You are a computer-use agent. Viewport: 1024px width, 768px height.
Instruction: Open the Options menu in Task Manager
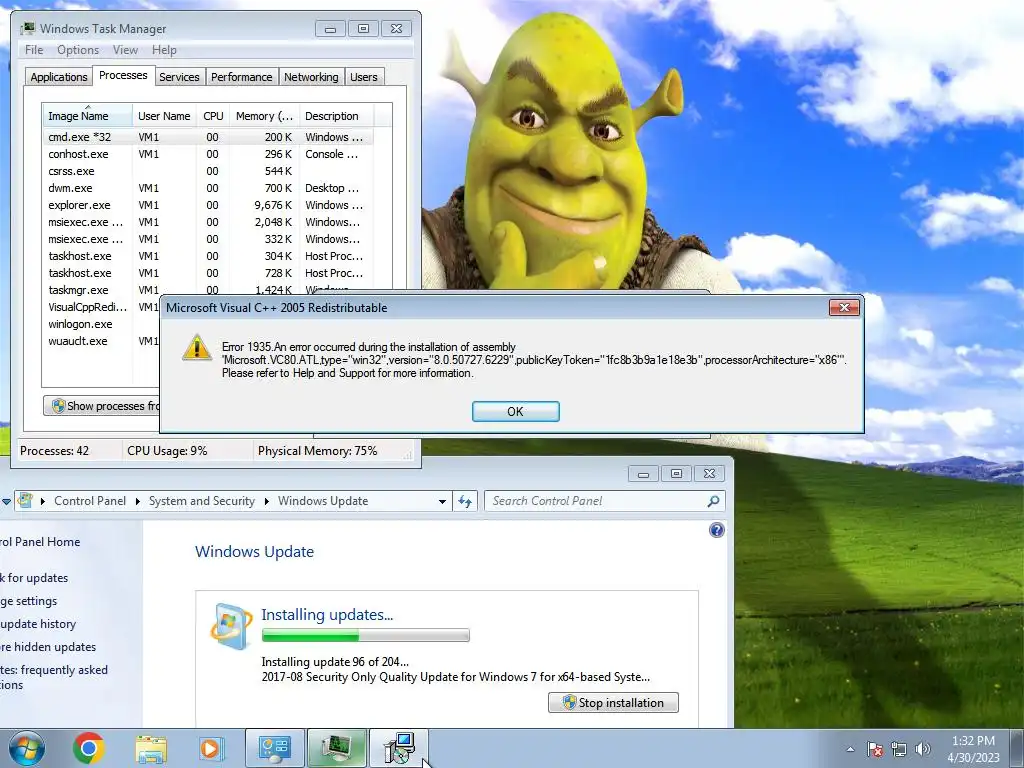(x=78, y=50)
